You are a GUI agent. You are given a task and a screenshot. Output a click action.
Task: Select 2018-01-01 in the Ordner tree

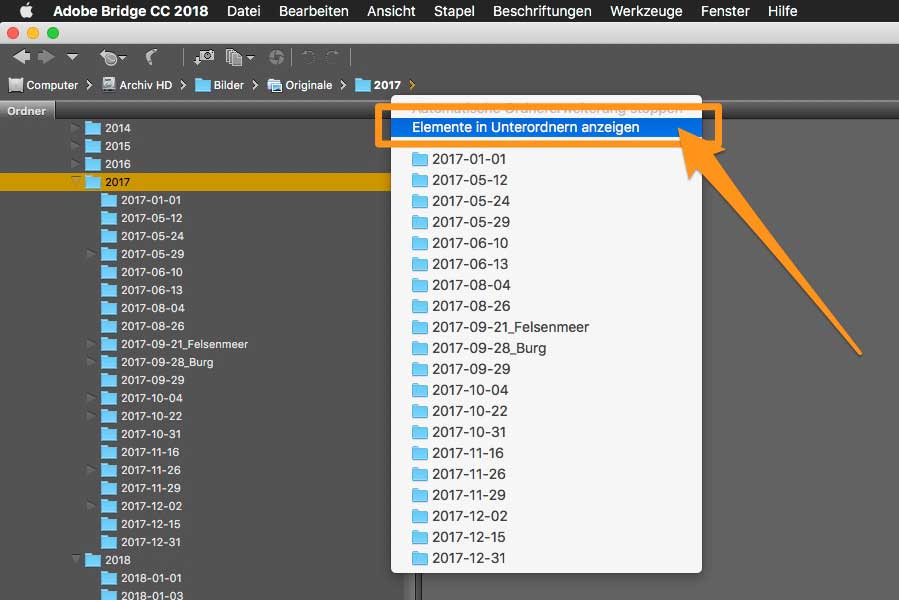141,578
